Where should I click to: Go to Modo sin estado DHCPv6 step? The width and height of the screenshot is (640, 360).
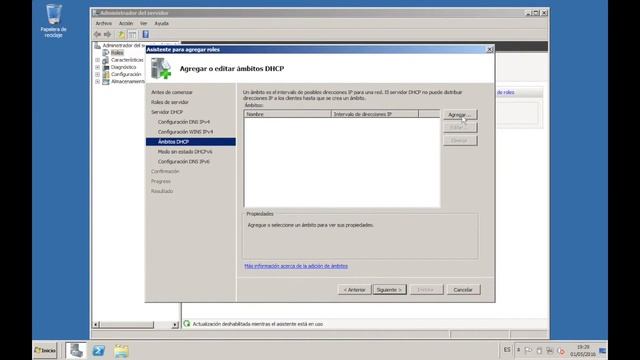pos(185,151)
